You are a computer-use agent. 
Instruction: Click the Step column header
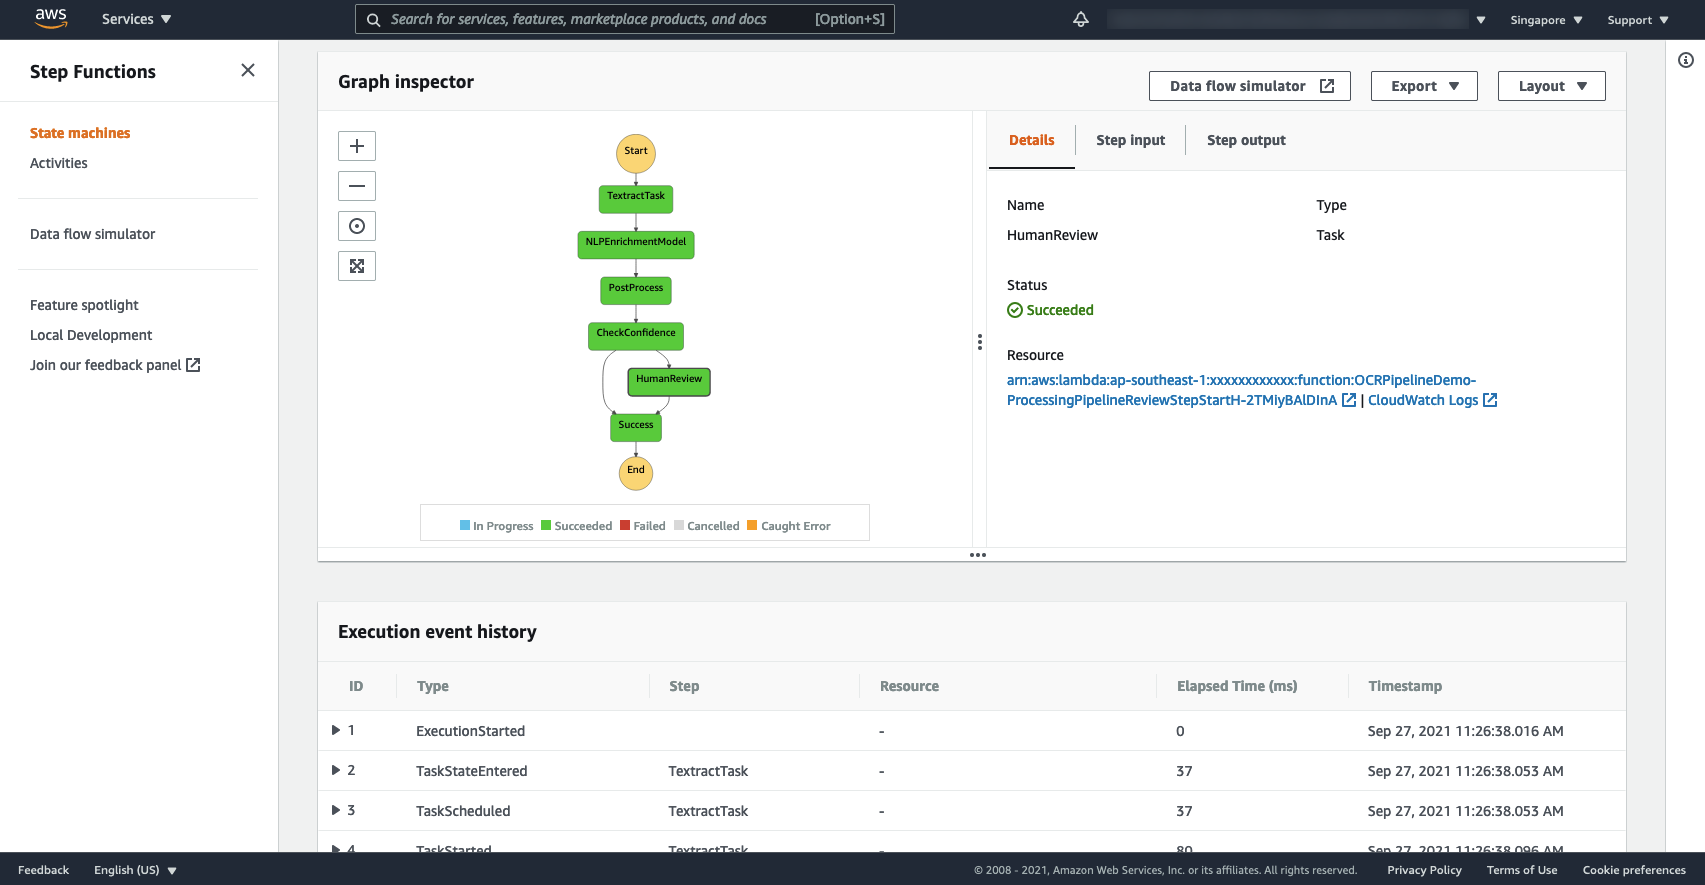[x=684, y=686]
